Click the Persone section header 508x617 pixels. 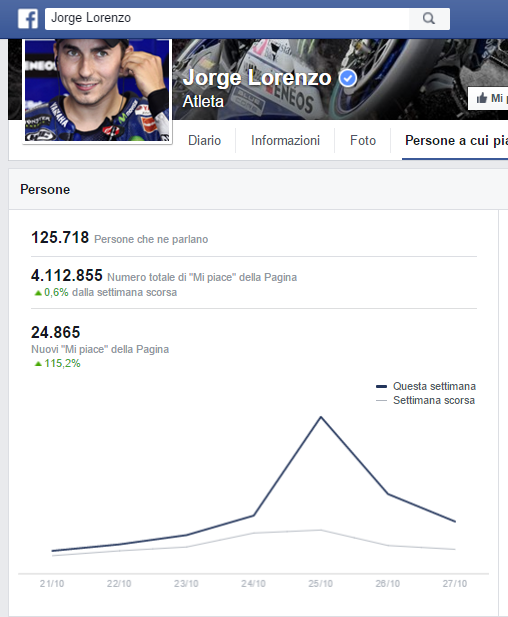pos(45,189)
